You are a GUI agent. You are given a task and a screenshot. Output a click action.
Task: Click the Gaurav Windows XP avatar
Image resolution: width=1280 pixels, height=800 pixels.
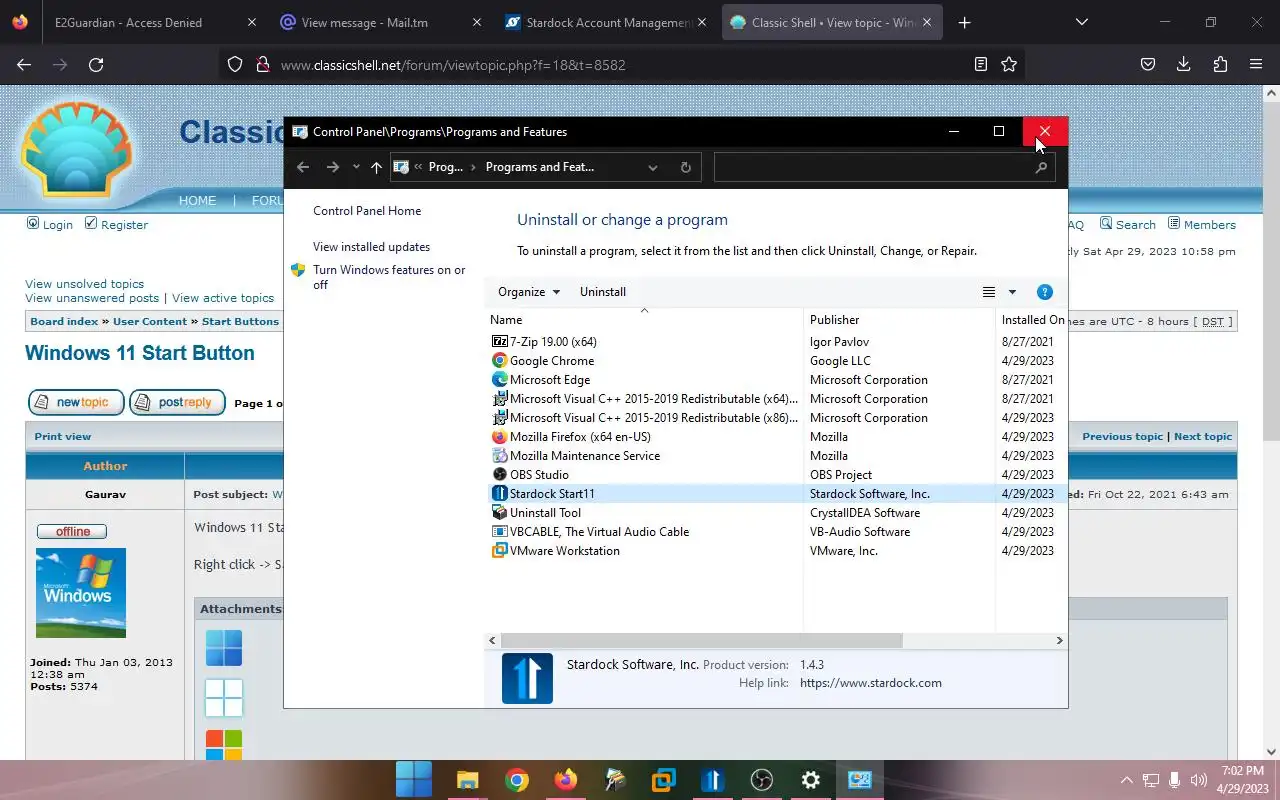click(x=81, y=593)
